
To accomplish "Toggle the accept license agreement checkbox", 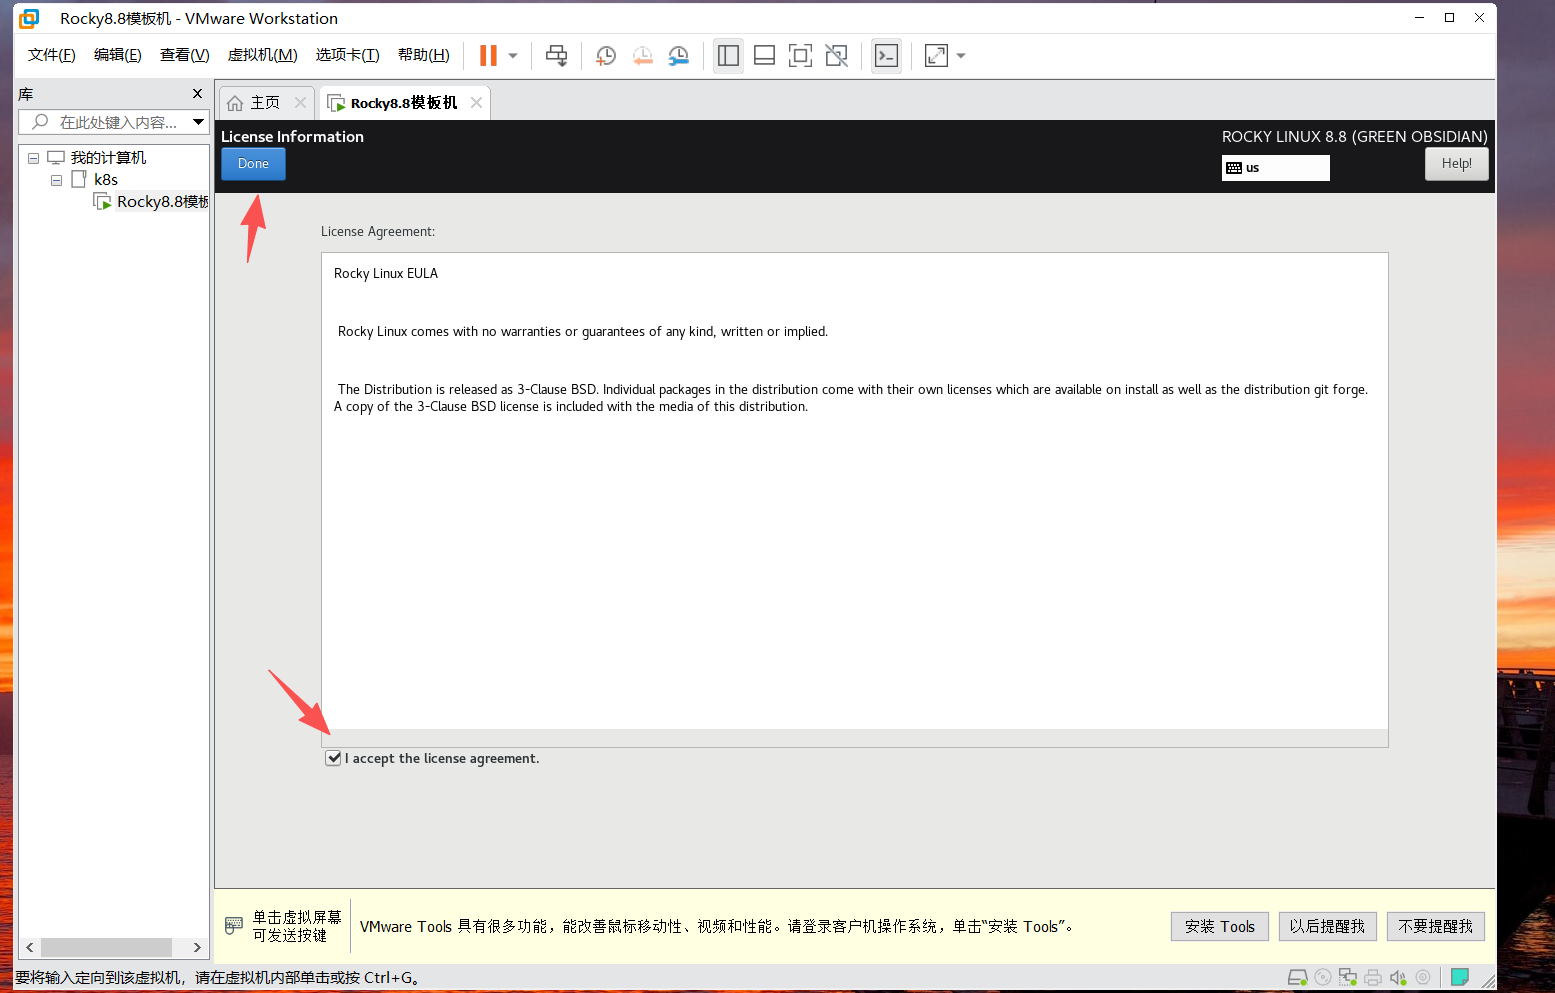I will click(x=334, y=759).
